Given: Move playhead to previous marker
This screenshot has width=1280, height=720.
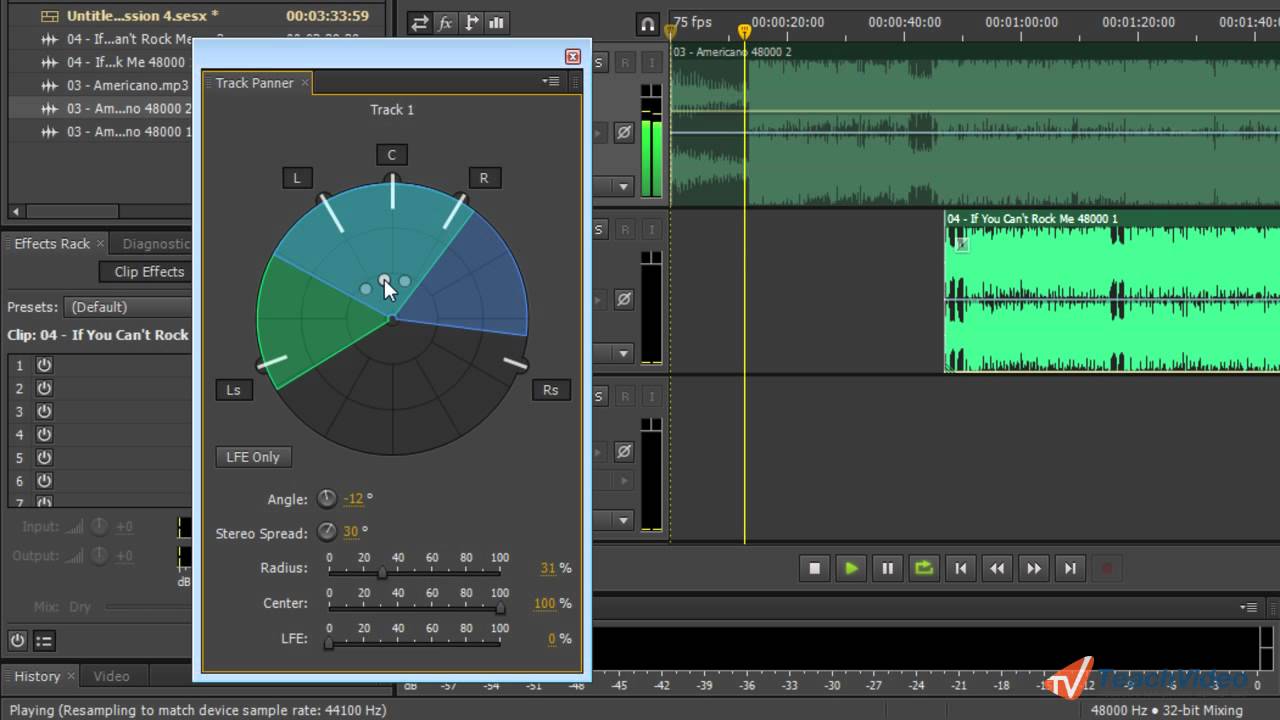Looking at the screenshot, I should (x=960, y=568).
